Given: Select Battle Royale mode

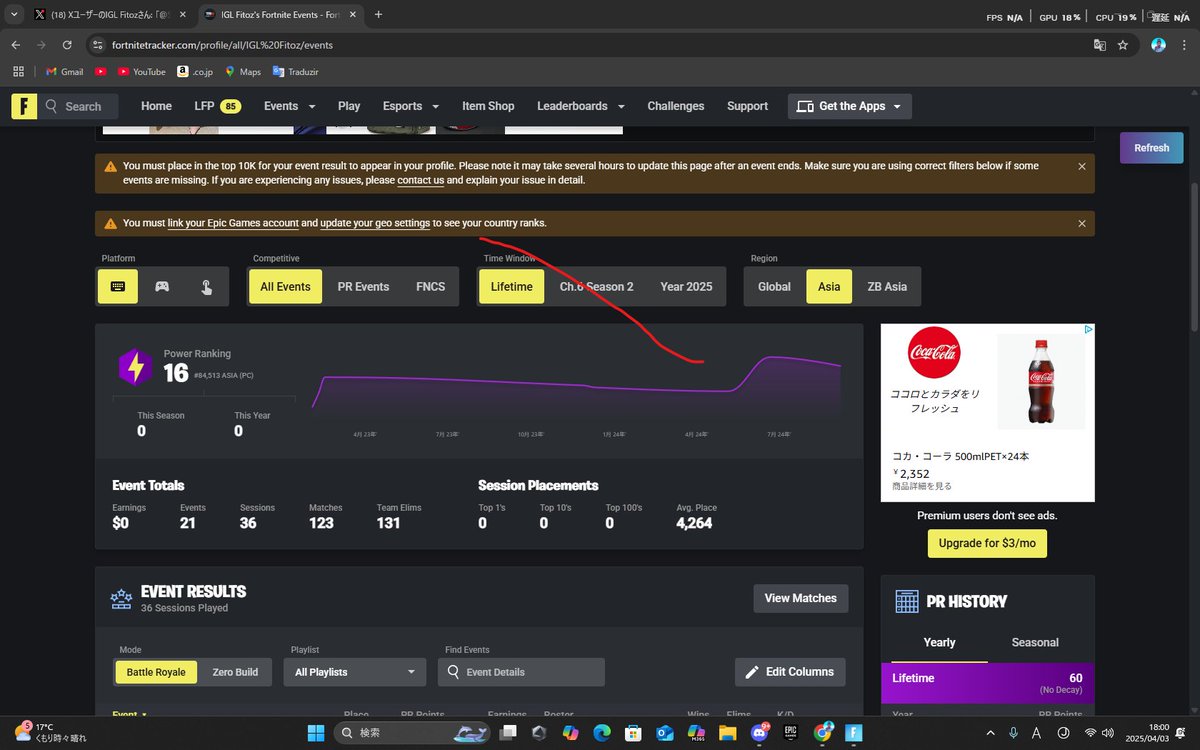Looking at the screenshot, I should point(156,672).
